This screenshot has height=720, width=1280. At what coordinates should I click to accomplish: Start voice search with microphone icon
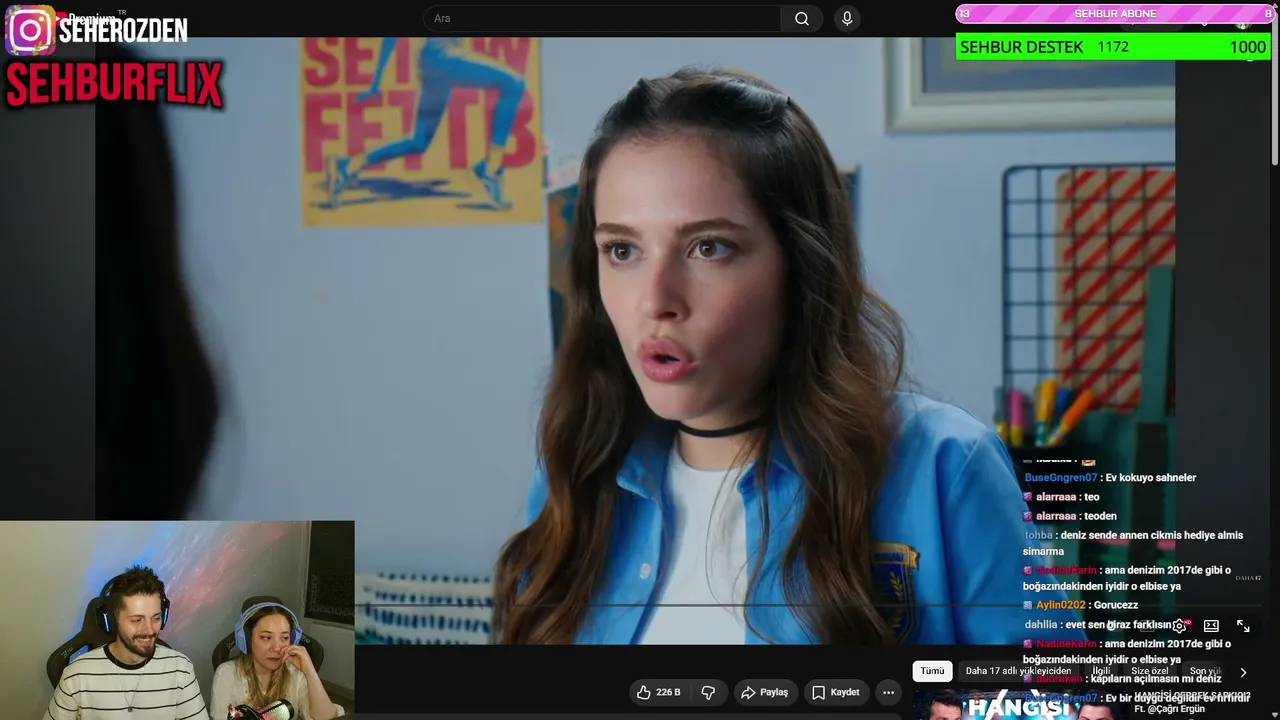tap(847, 19)
